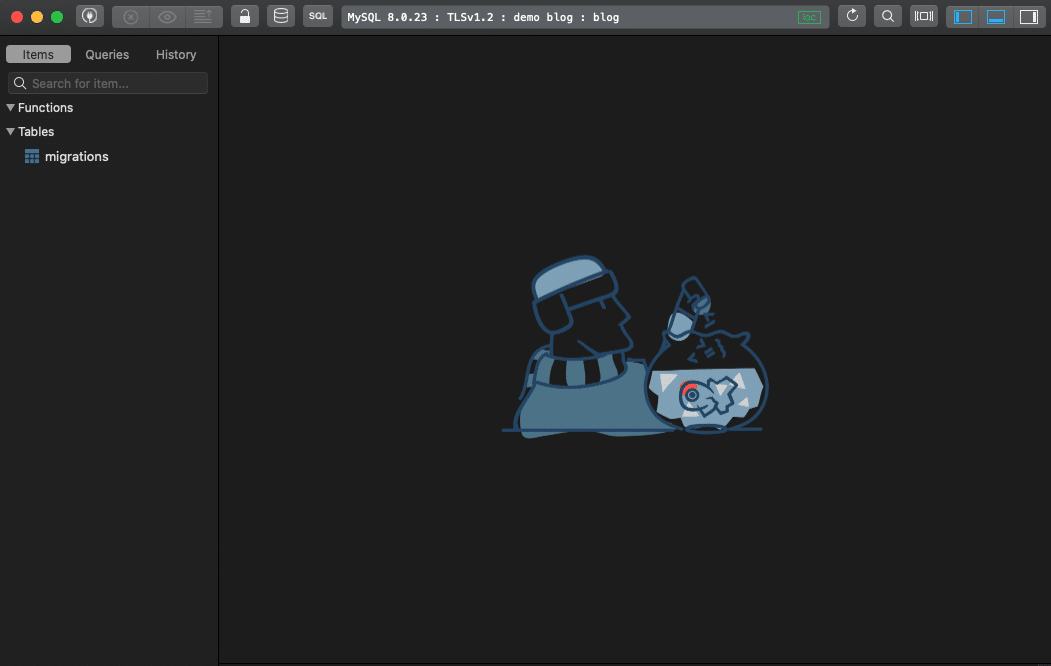Minimize window with yellow button
The width and height of the screenshot is (1051, 666).
point(37,17)
